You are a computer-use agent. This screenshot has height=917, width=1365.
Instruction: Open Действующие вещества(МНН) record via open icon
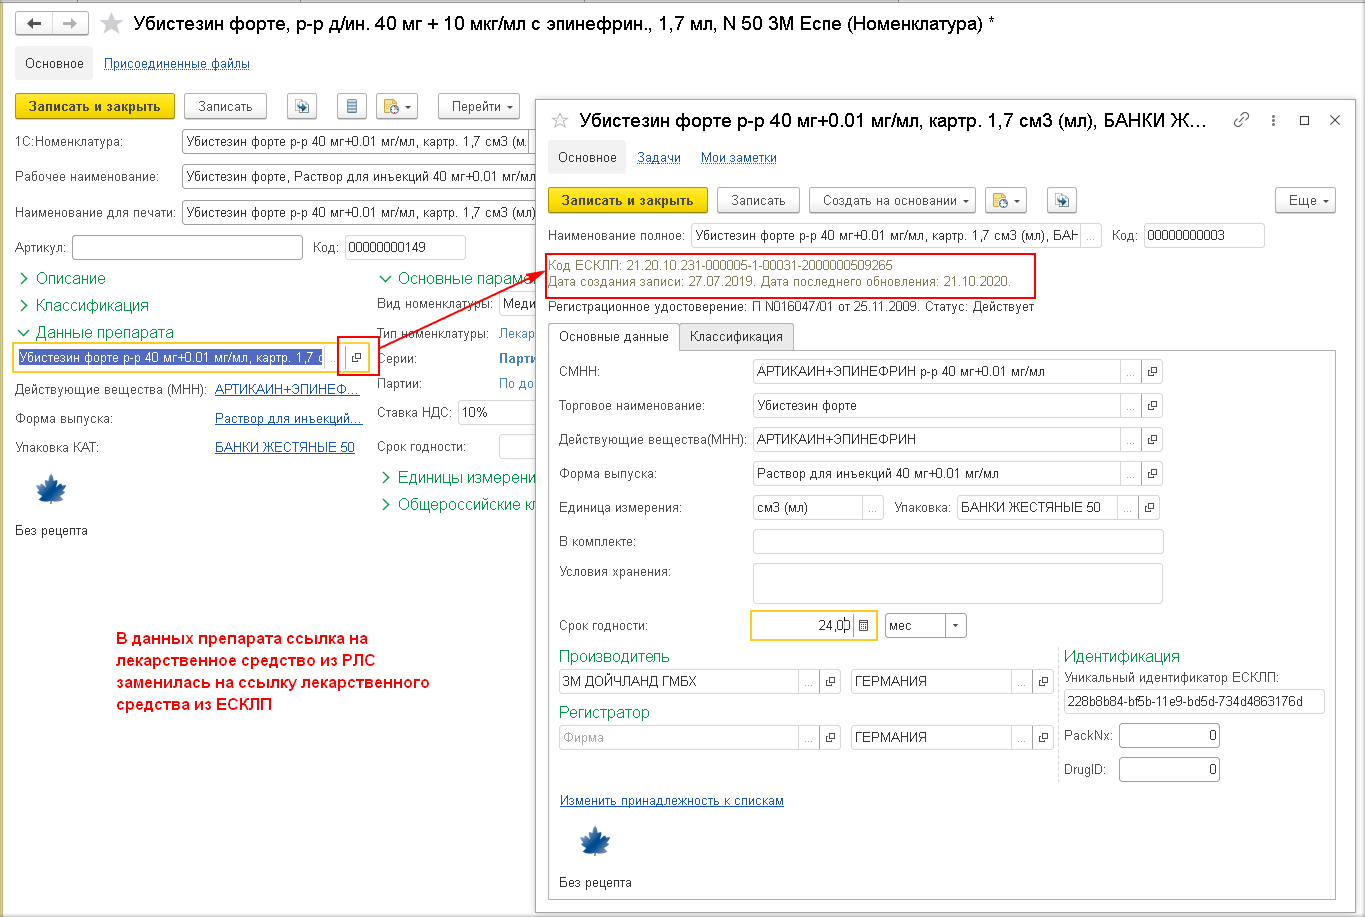(x=1152, y=439)
